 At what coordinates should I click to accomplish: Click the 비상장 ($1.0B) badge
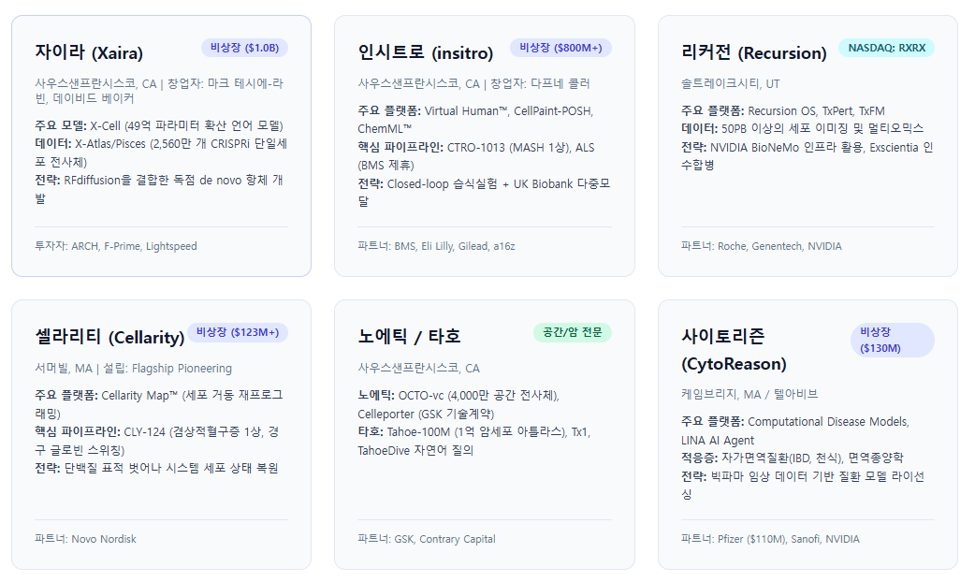click(x=244, y=48)
